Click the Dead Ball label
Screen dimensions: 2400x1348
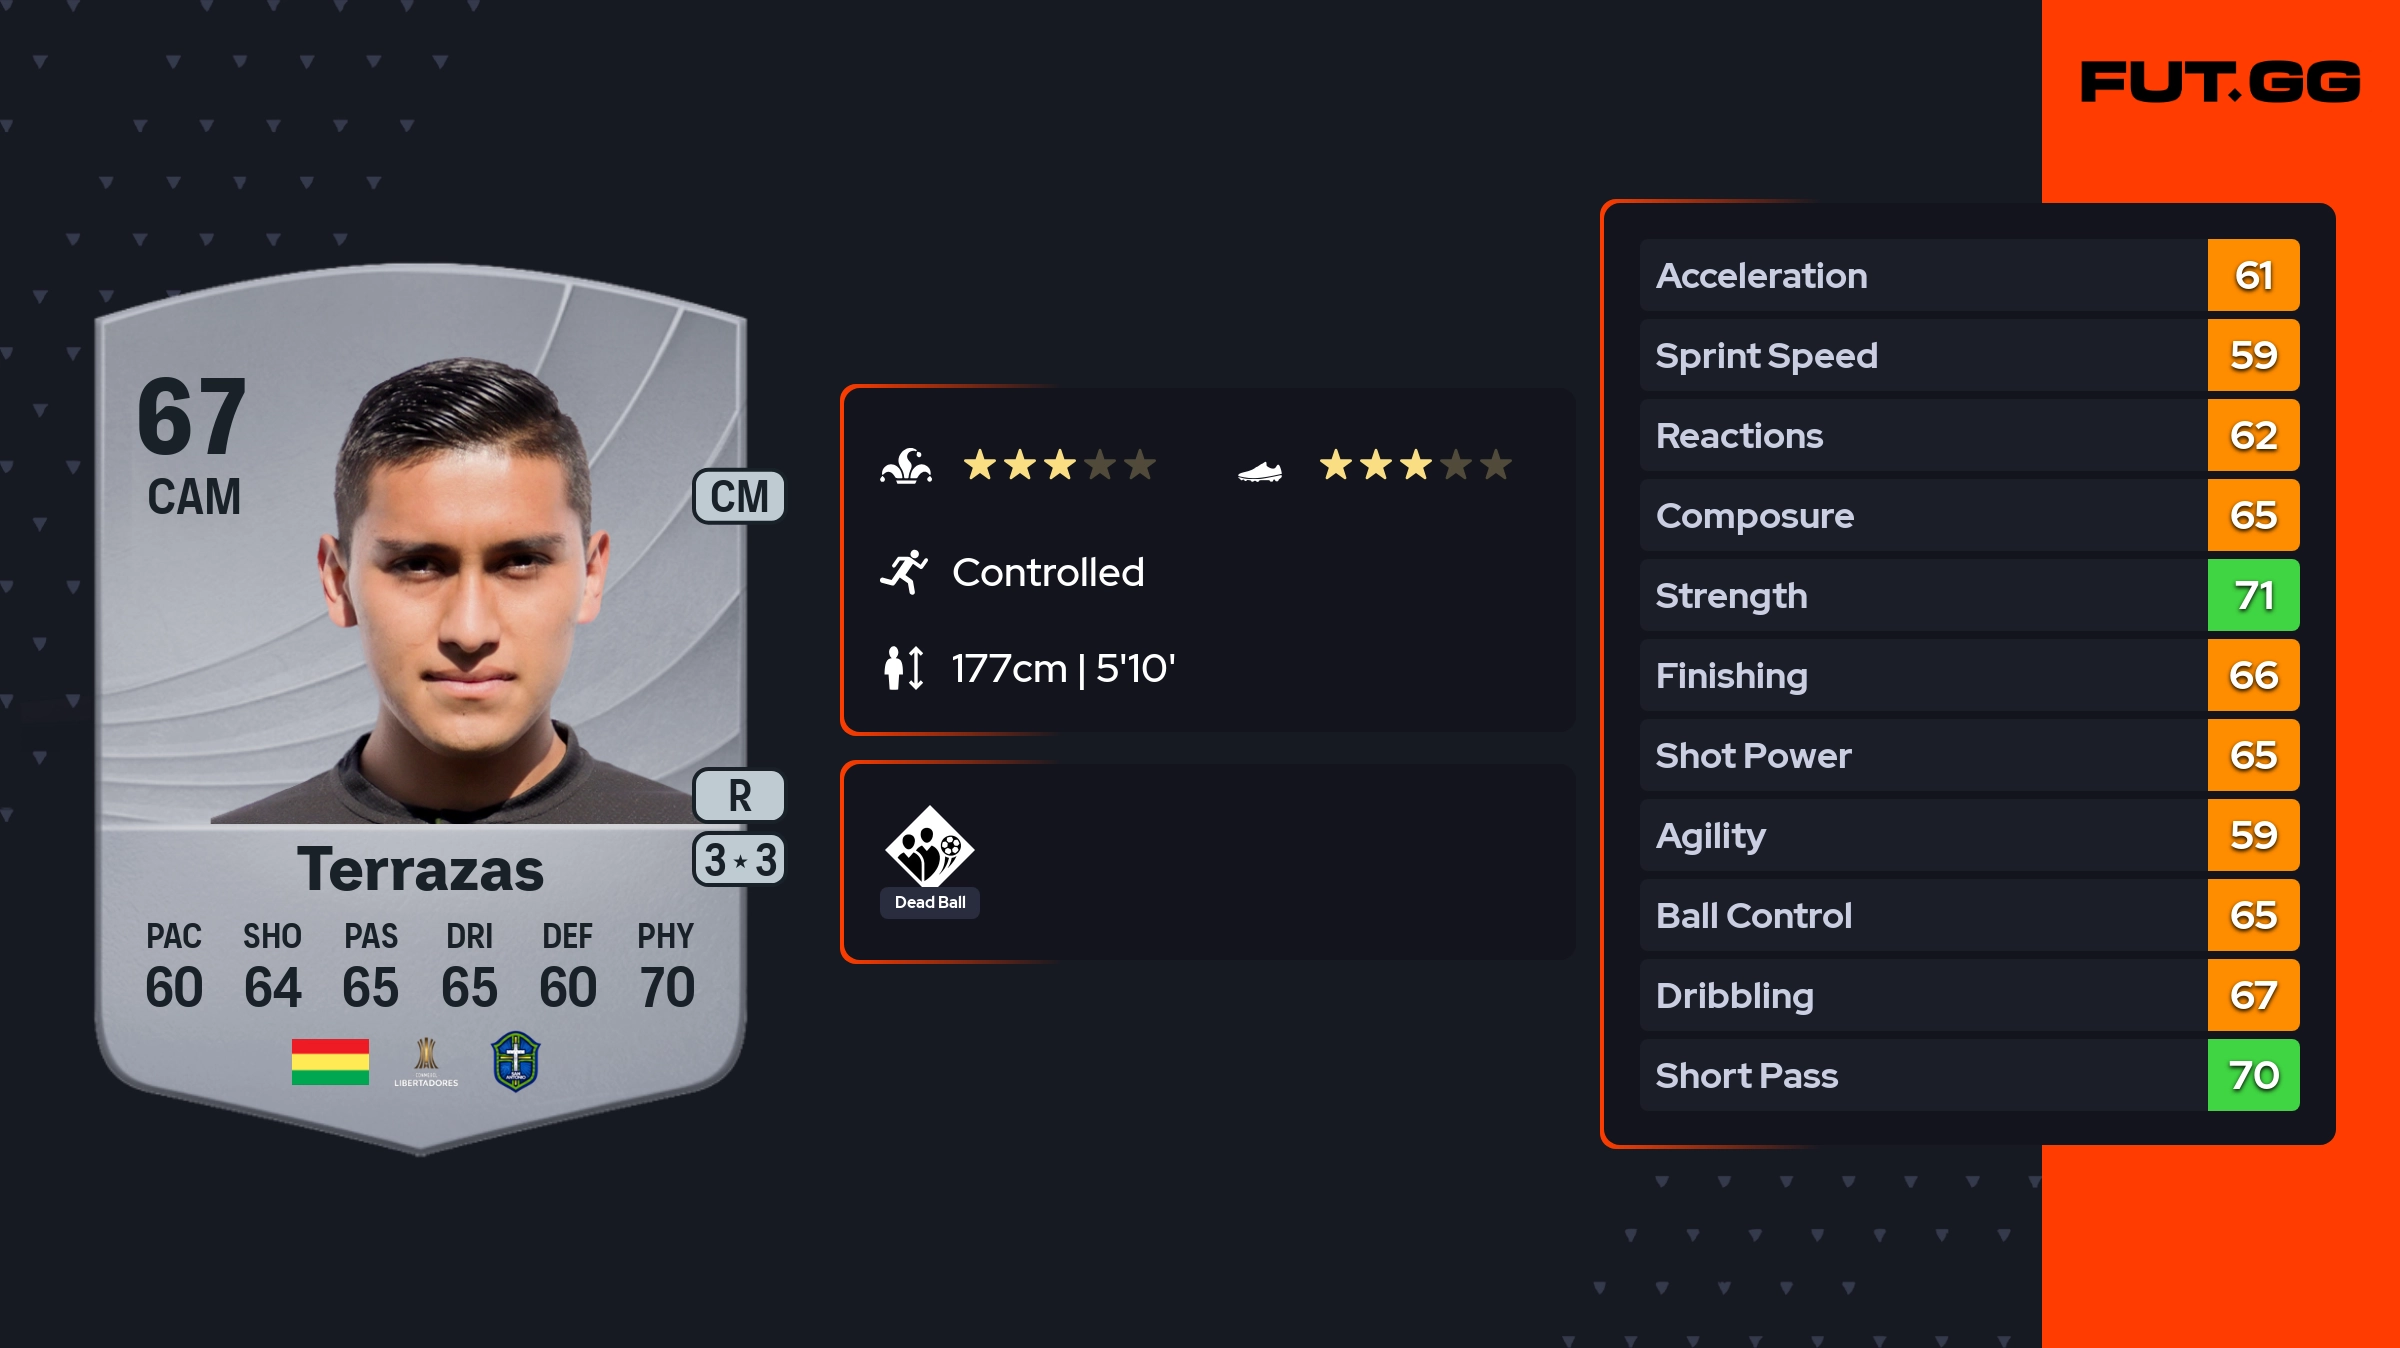(930, 903)
